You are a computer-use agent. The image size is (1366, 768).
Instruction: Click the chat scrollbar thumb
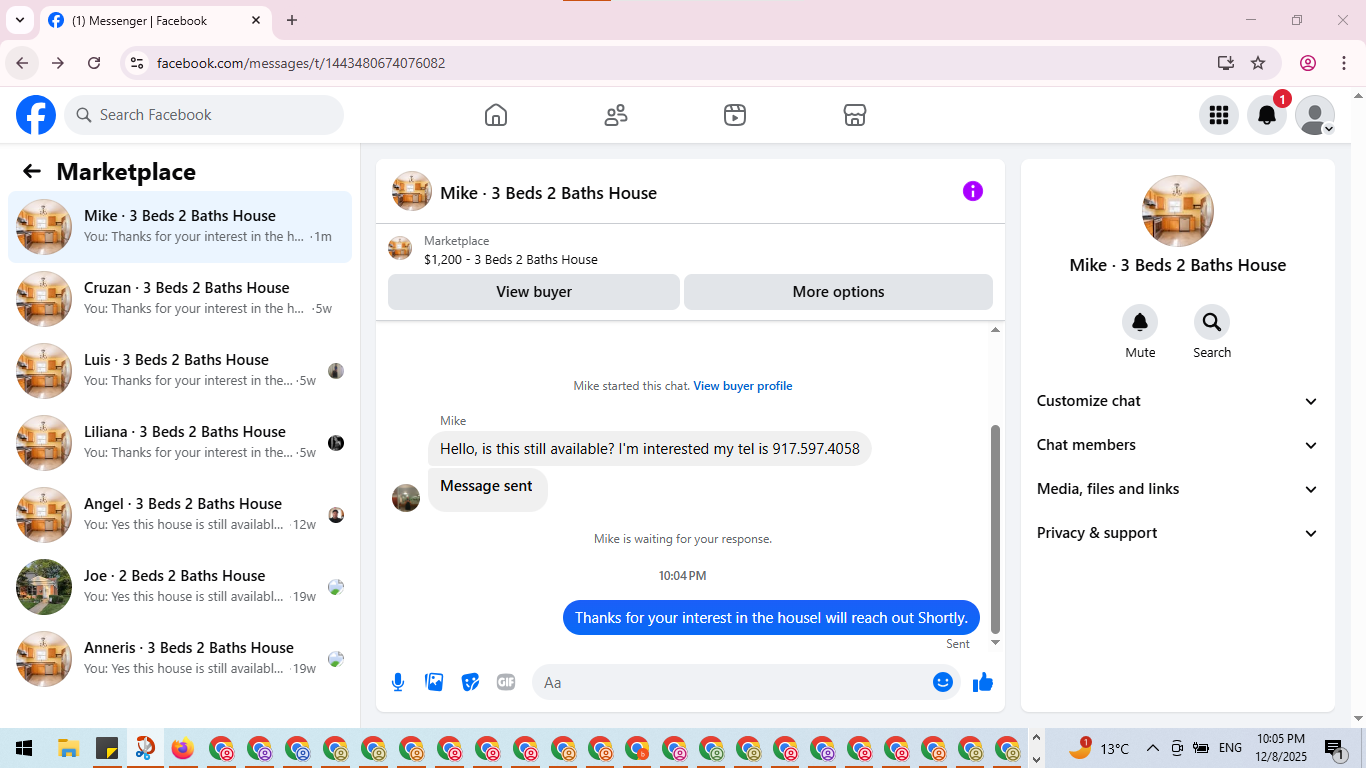995,530
